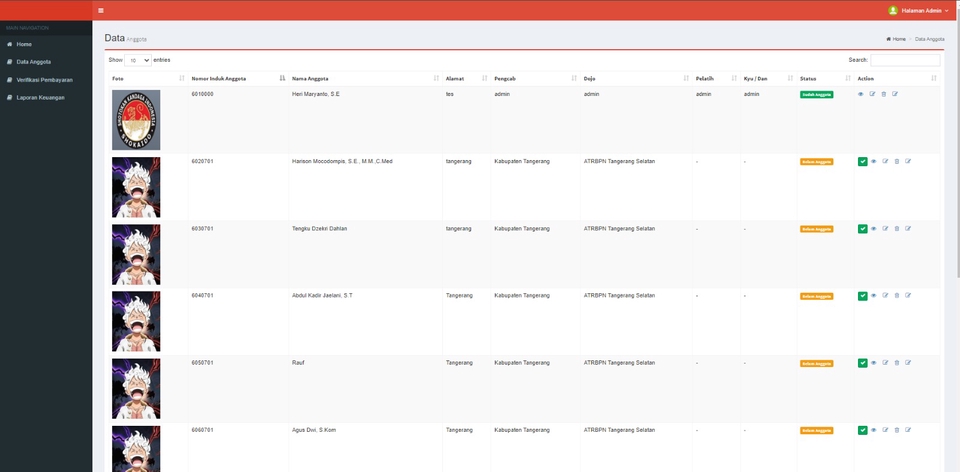The height and width of the screenshot is (472, 960).
Task: Click the Data Anggota breadcrumb text
Action: point(929,39)
